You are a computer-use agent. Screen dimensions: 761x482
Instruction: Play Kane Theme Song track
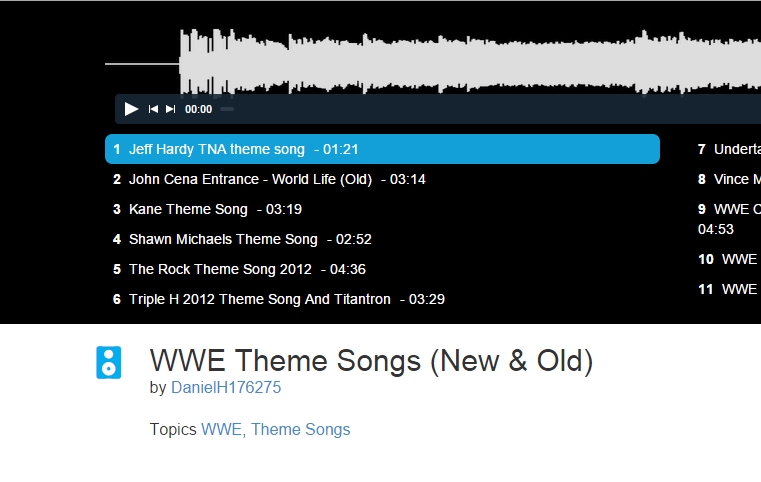pos(188,209)
